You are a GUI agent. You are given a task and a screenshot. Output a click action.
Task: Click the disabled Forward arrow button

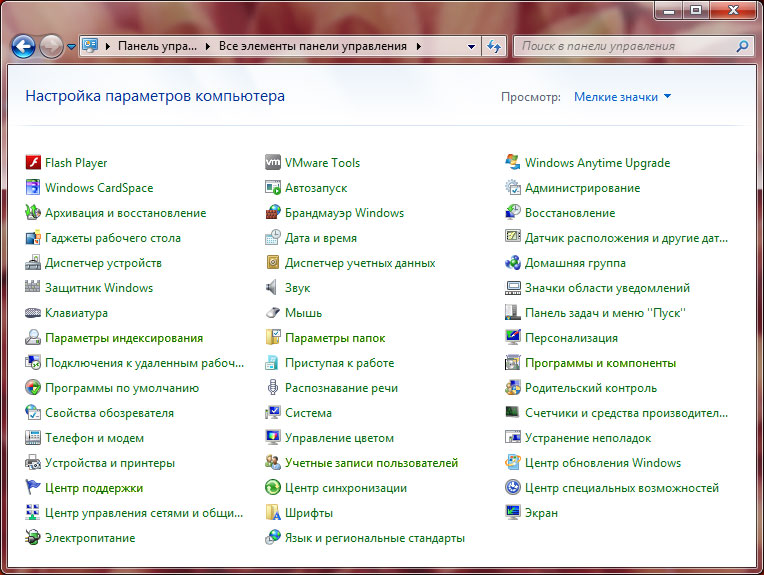coord(51,46)
